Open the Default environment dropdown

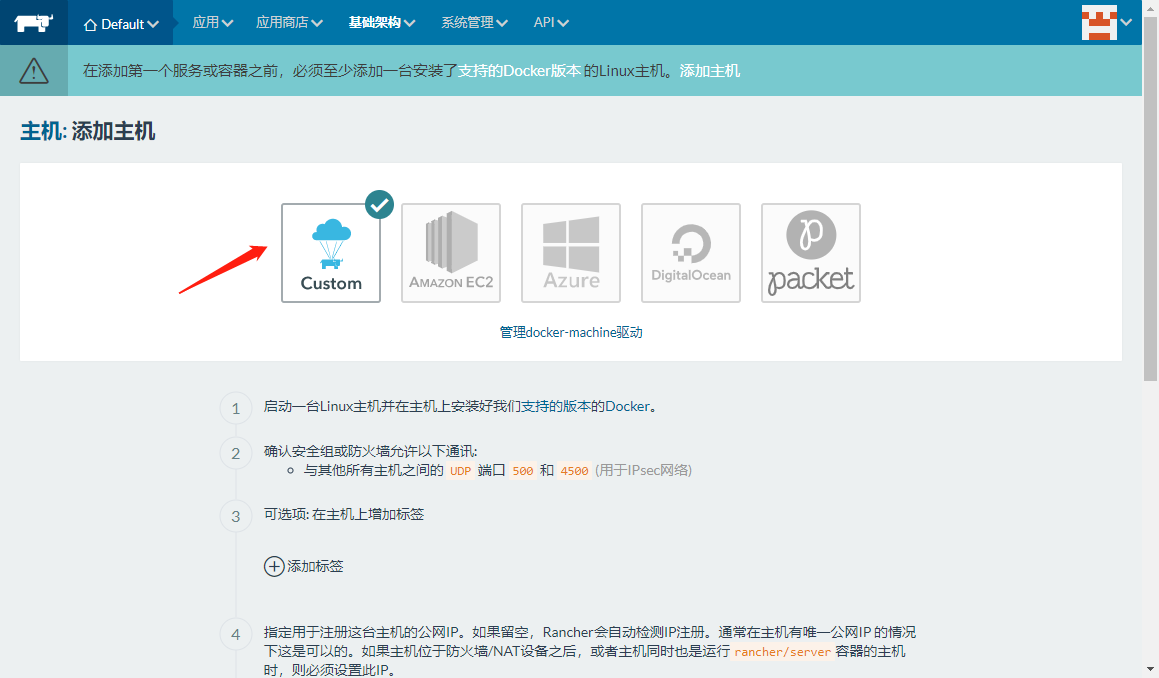point(121,24)
